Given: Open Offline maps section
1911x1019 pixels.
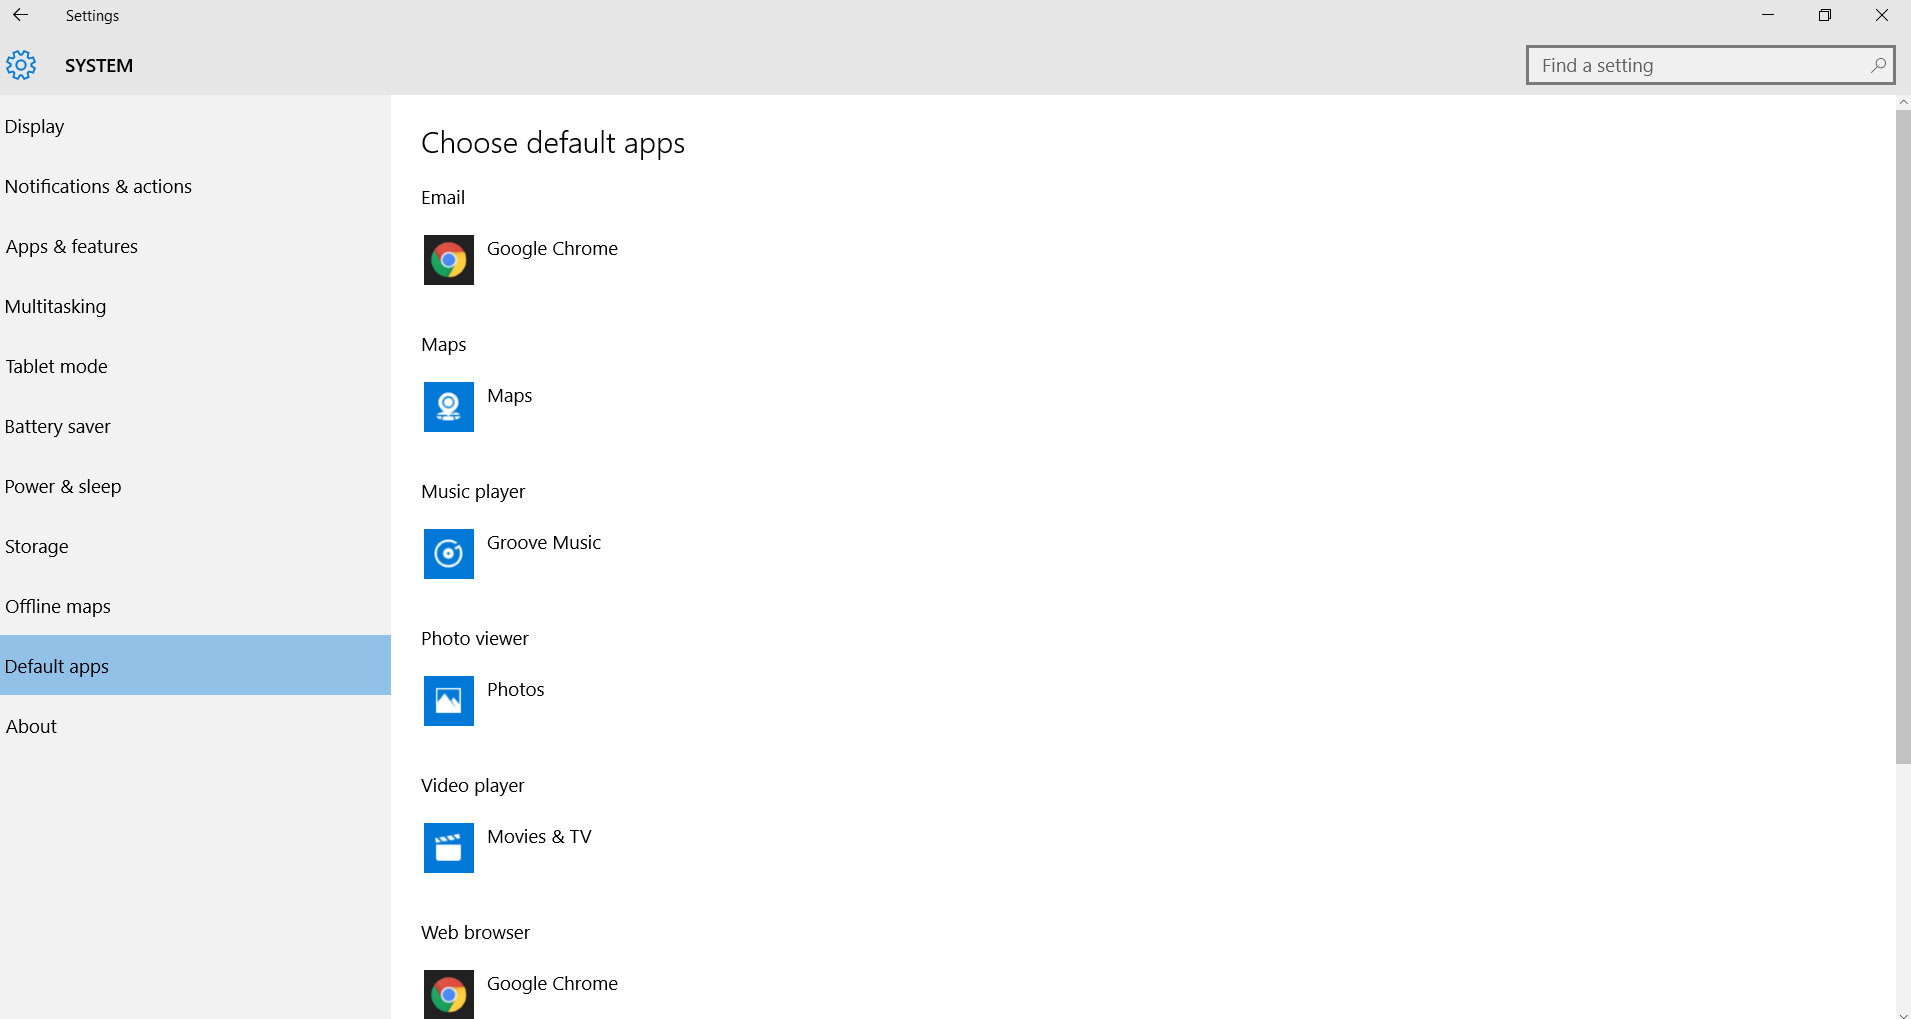Looking at the screenshot, I should pyautogui.click(x=195, y=606).
